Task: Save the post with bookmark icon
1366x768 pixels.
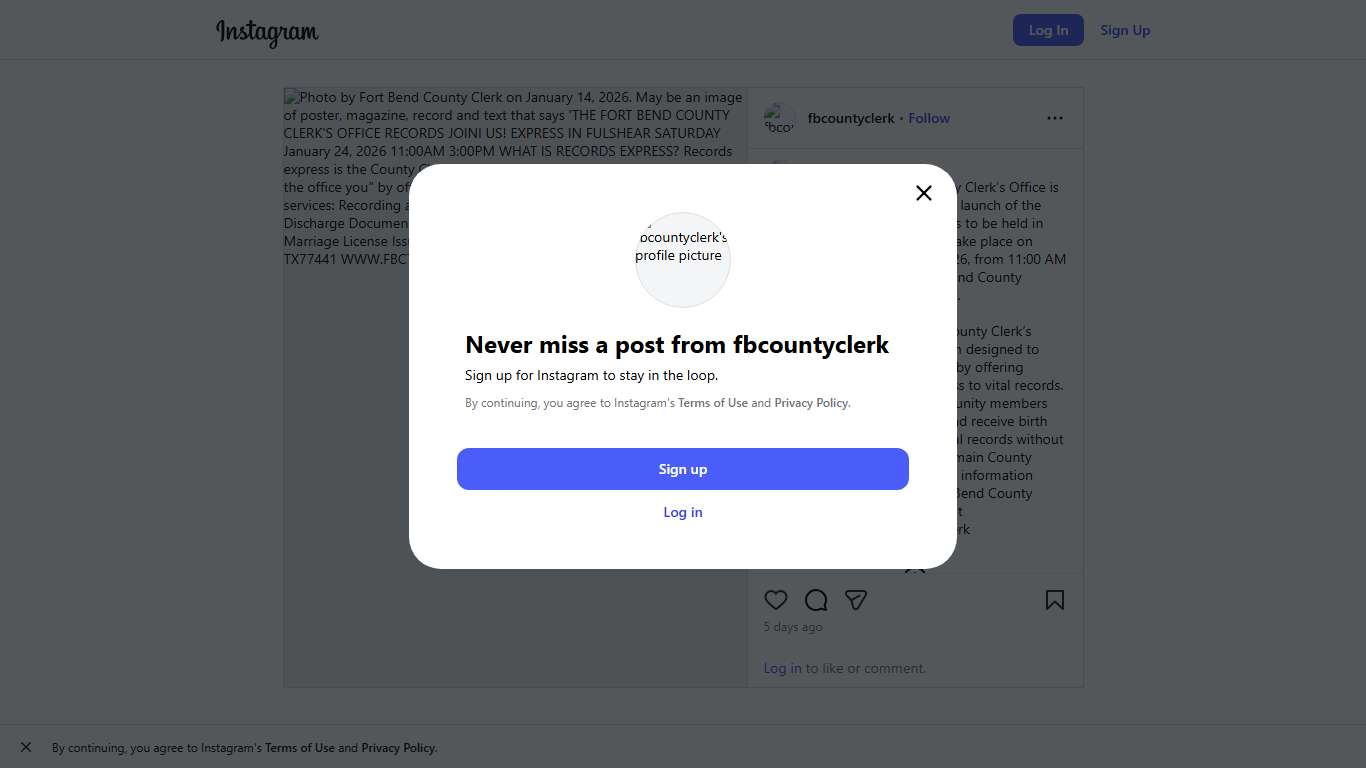Action: tap(1055, 600)
